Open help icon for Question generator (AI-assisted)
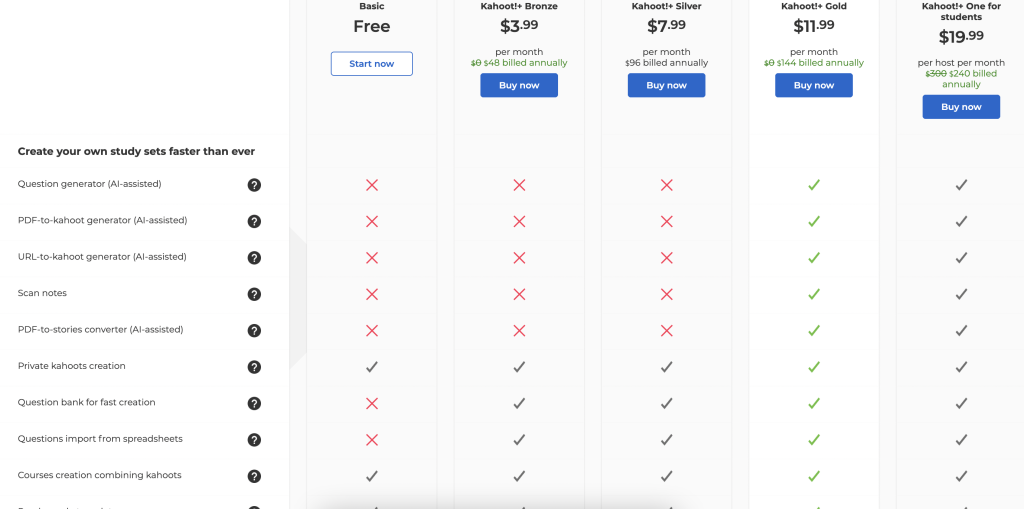Viewport: 1024px width, 509px height. point(254,185)
